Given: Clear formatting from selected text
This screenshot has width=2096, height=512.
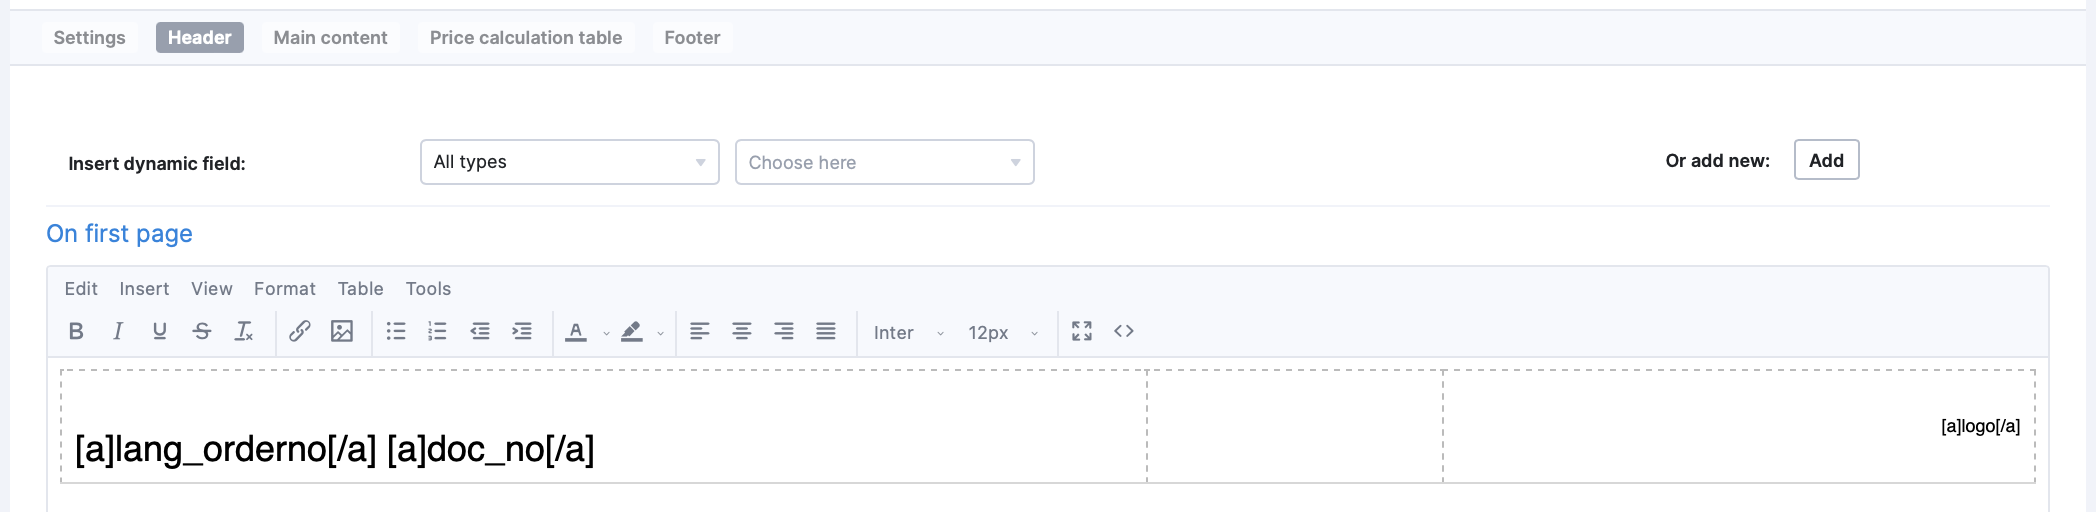Looking at the screenshot, I should click(244, 332).
